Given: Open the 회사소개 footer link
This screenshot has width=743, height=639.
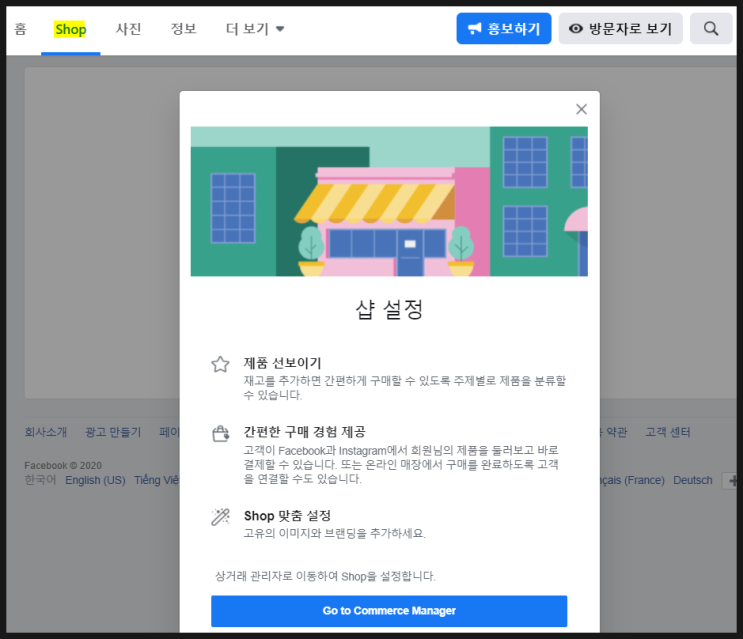Looking at the screenshot, I should tap(45, 432).
